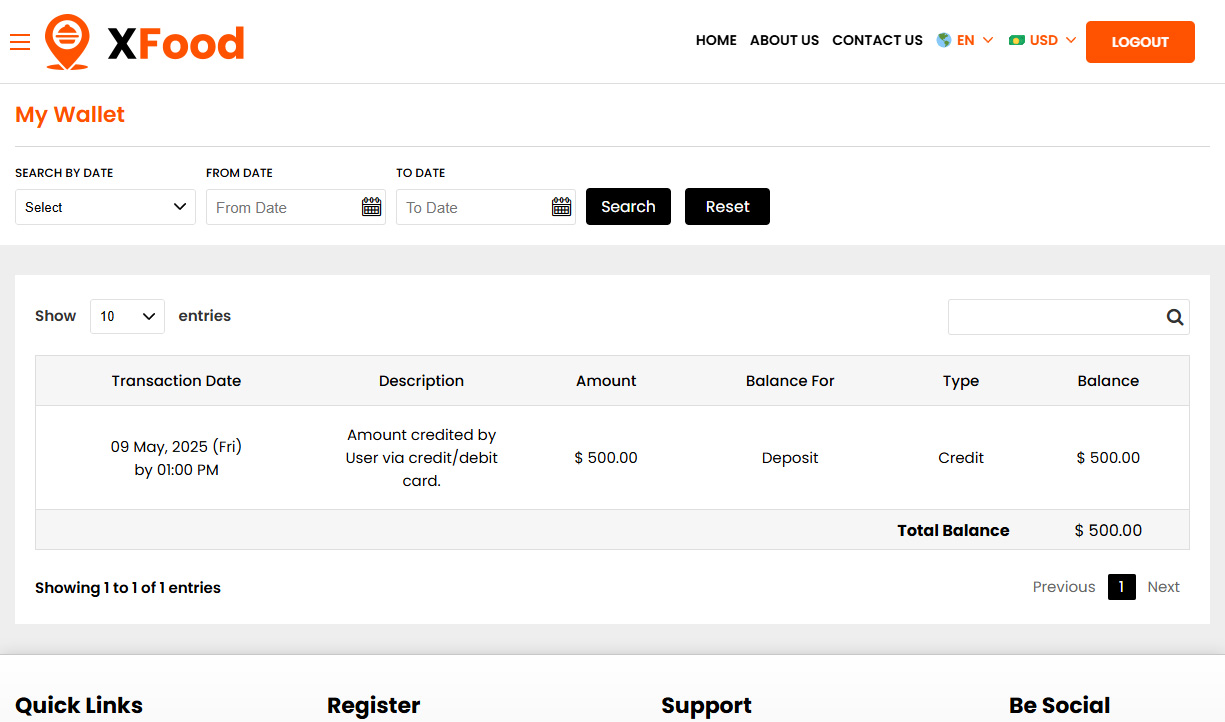Click the globe icon next to EN
Screen dimensions: 1225x722
[x=941, y=40]
